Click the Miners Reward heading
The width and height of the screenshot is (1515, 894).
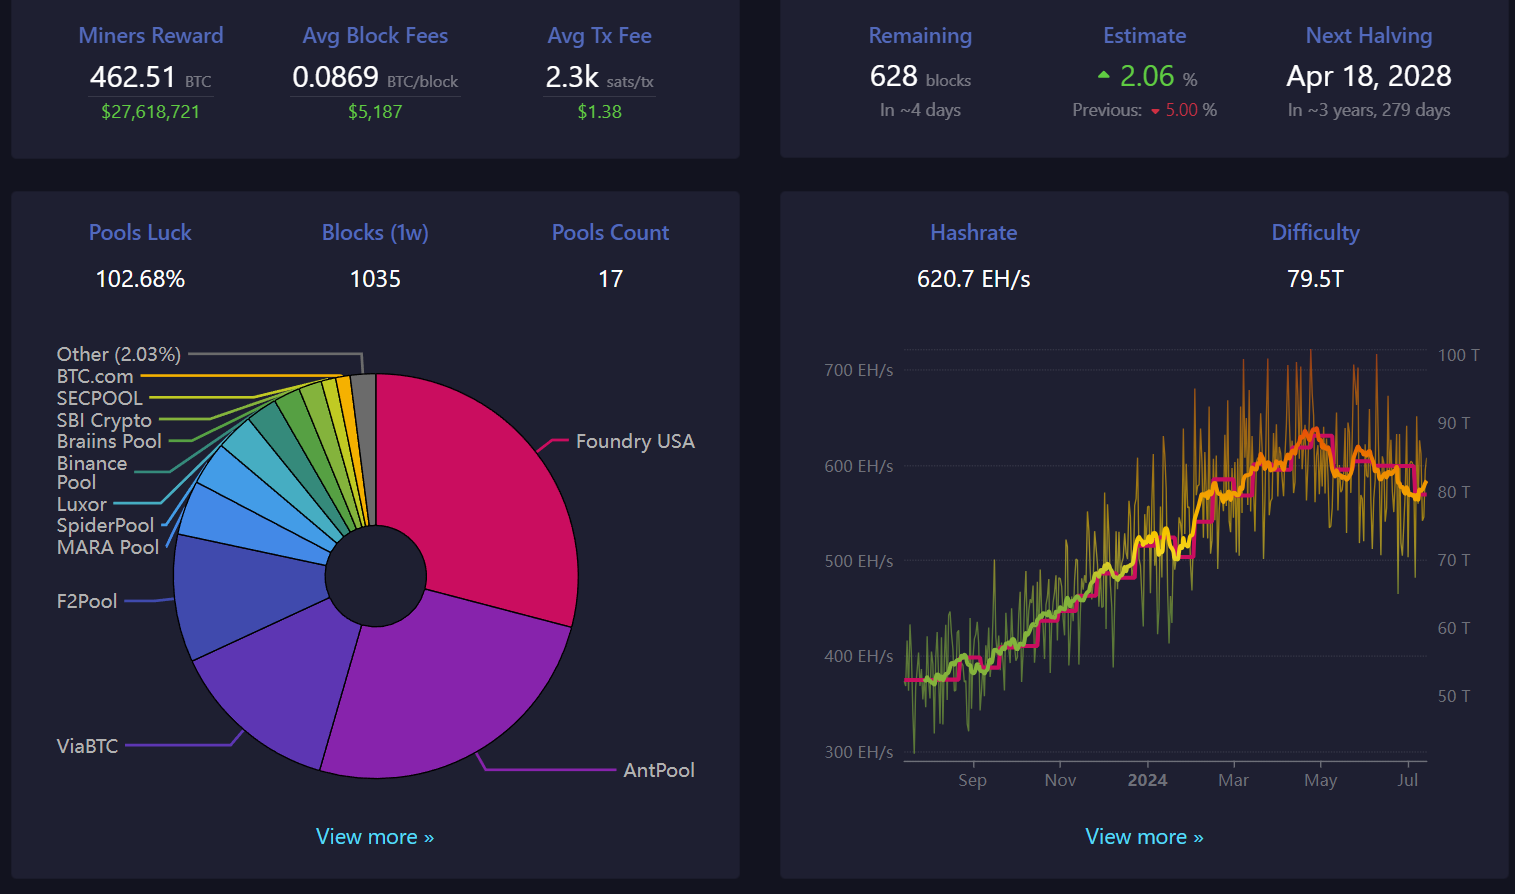[151, 35]
